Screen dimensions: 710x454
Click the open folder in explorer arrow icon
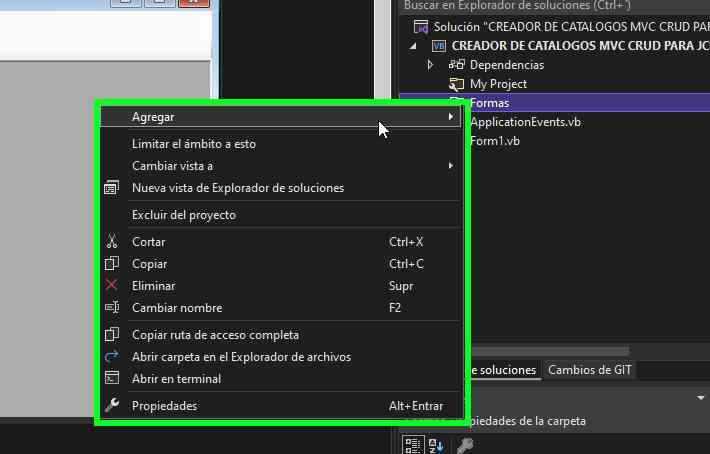[x=112, y=357]
